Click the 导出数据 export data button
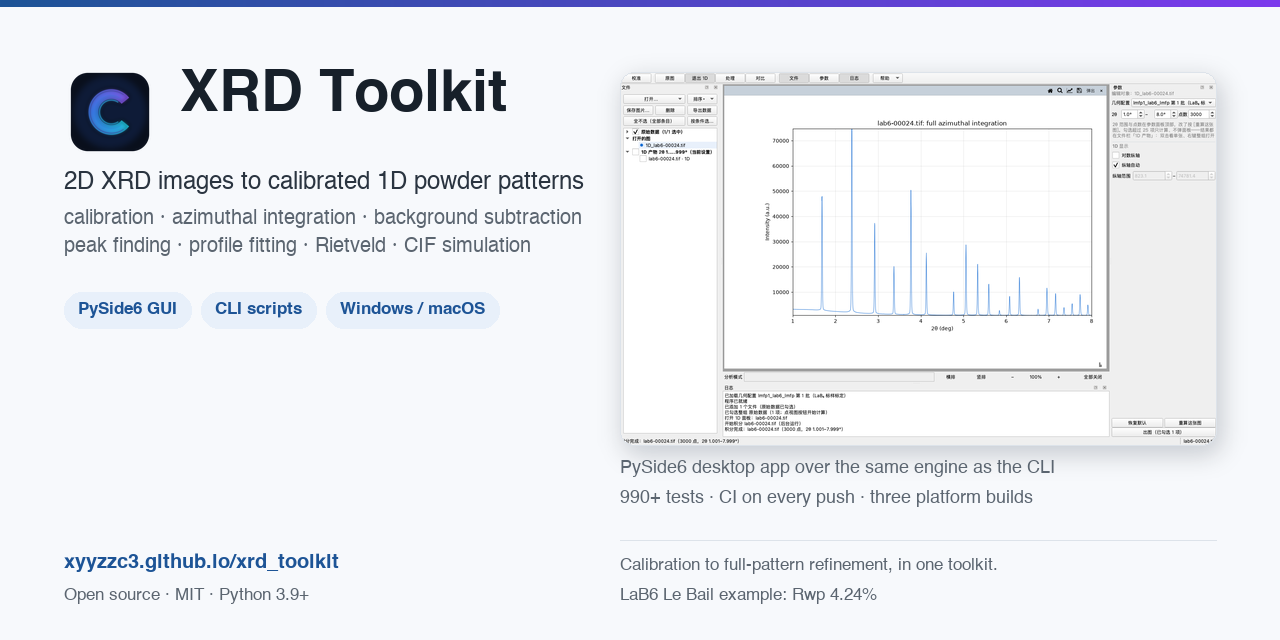The height and width of the screenshot is (640, 1280). pos(702,110)
